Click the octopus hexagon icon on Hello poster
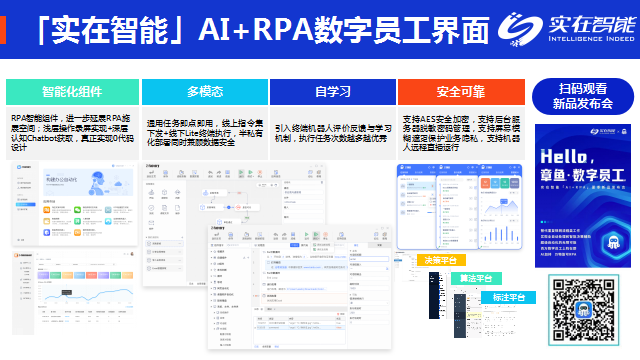 pyautogui.click(x=613, y=243)
